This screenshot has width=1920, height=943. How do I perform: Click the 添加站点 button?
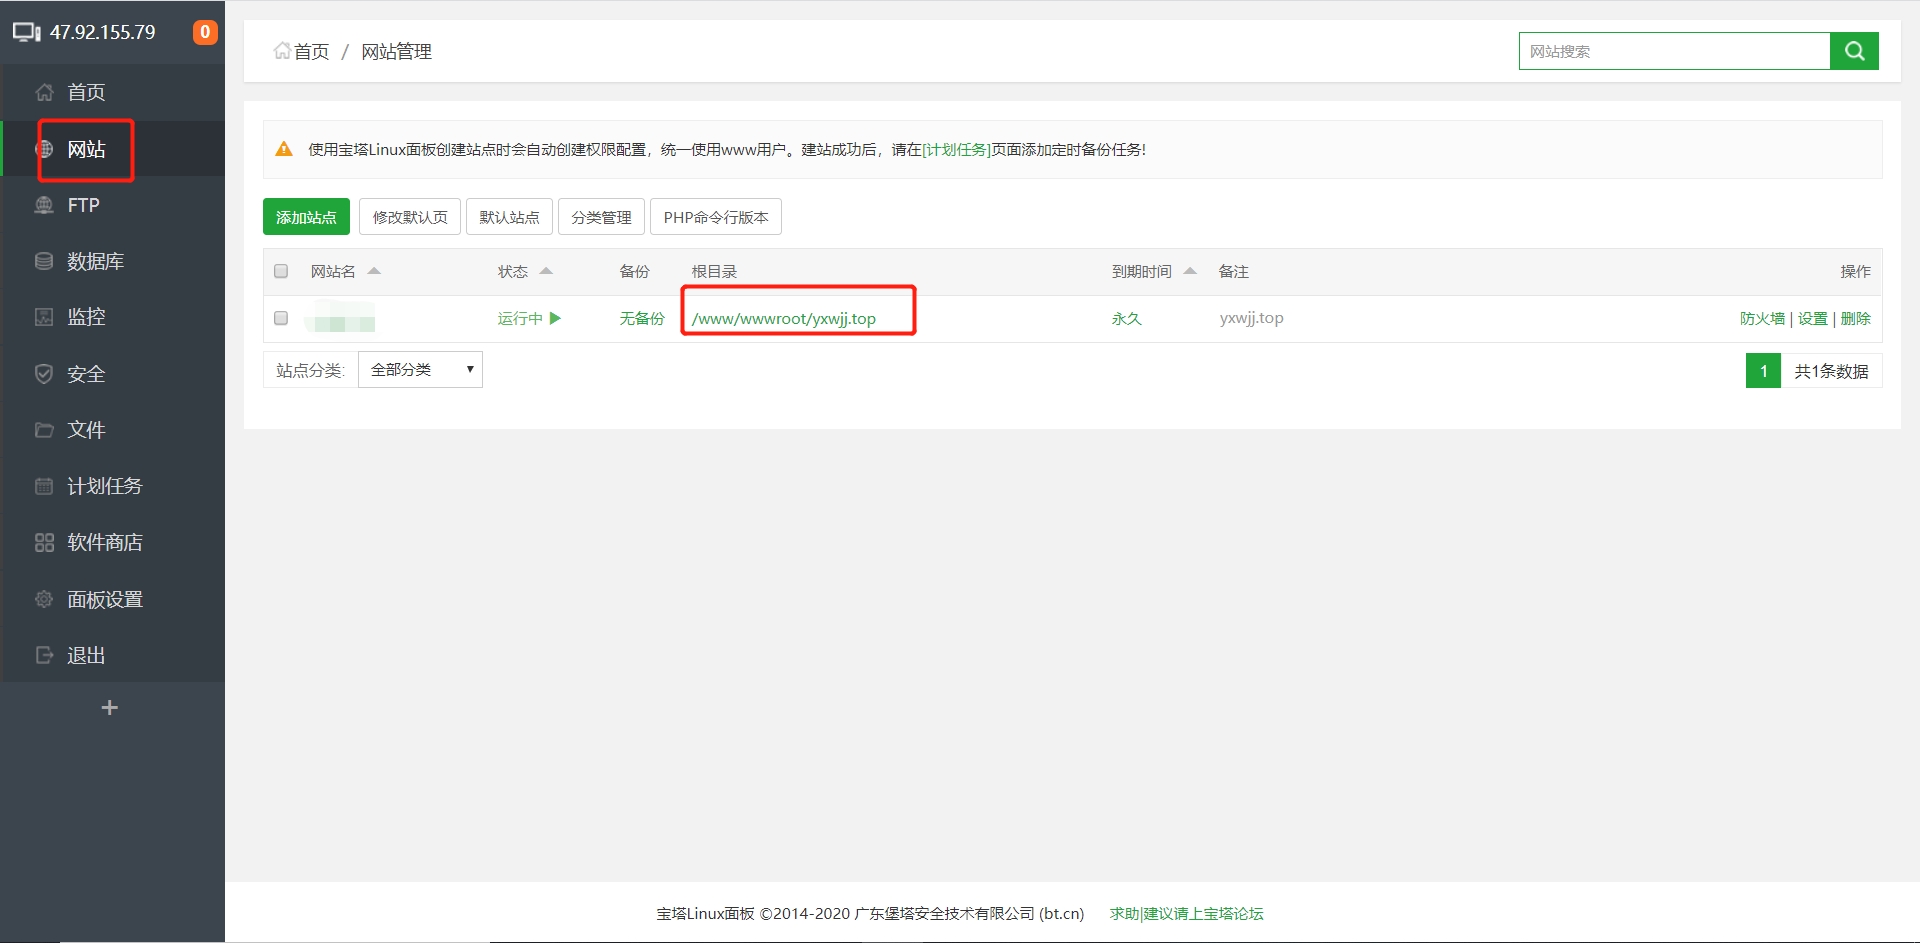coord(306,217)
